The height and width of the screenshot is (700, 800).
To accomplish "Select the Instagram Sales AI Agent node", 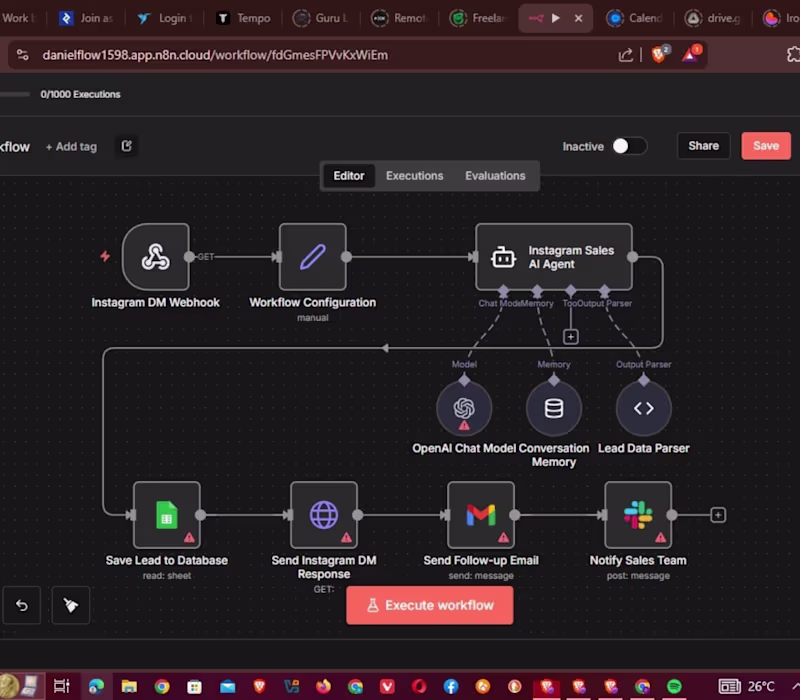I will click(554, 257).
